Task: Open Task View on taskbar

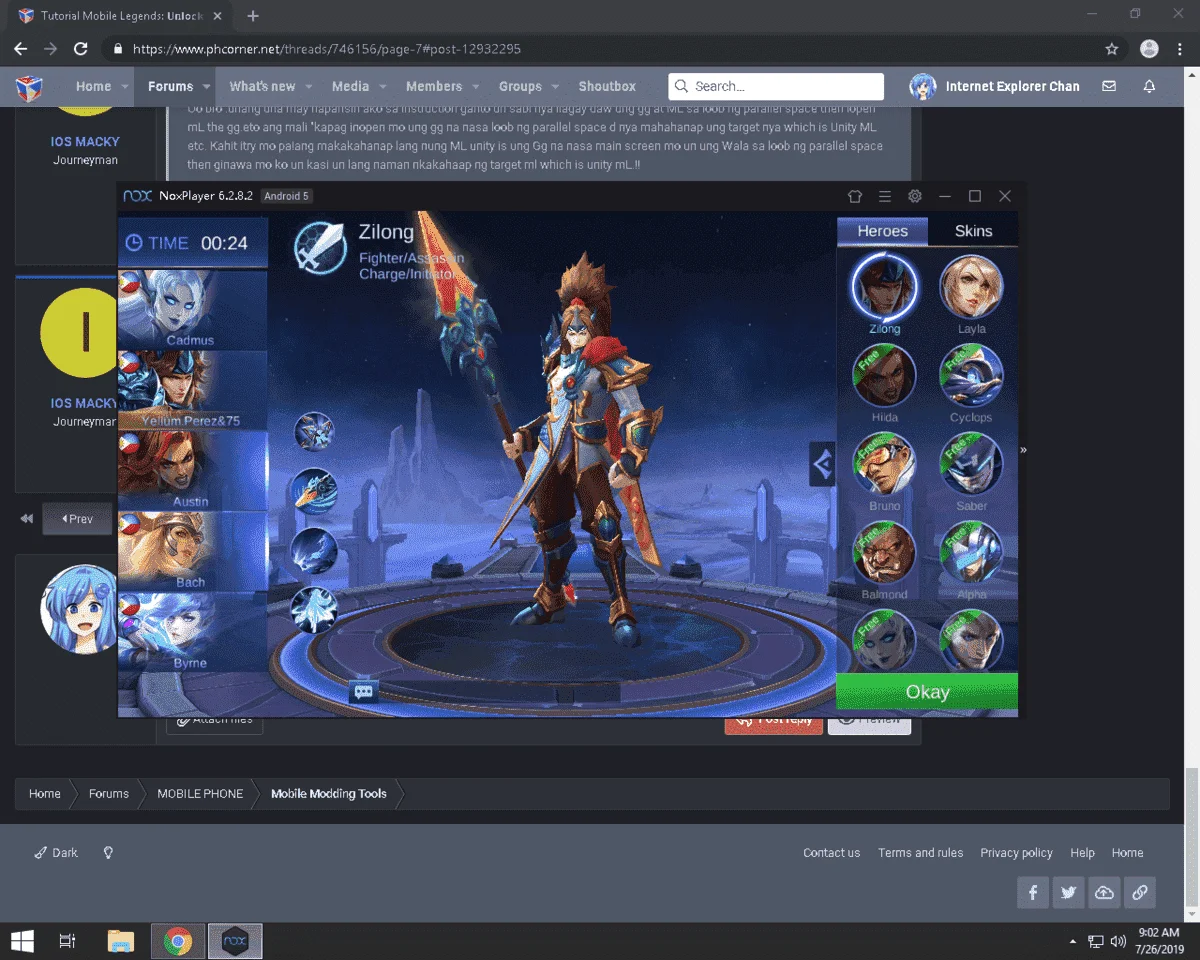Action: click(68, 941)
